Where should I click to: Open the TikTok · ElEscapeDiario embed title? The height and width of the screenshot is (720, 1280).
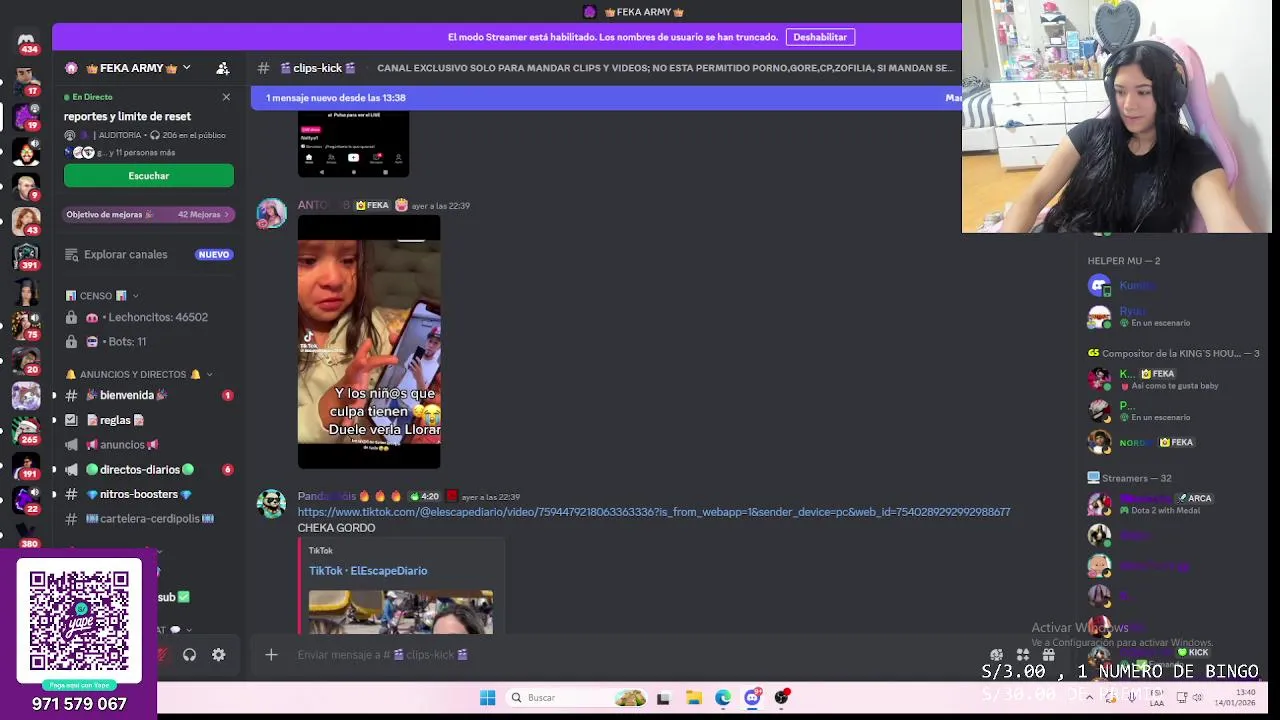368,571
